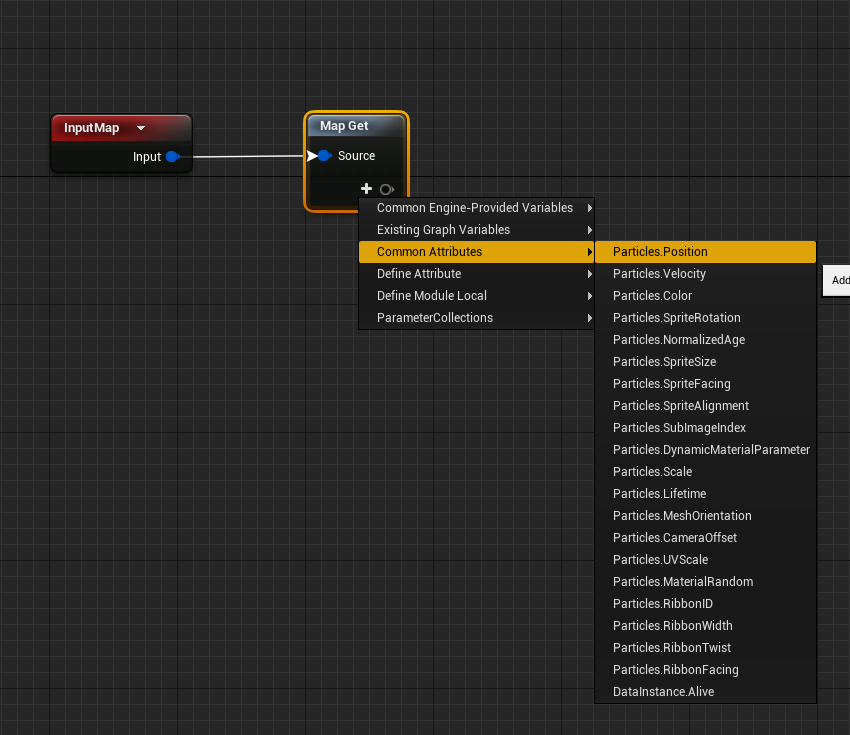Image resolution: width=850 pixels, height=735 pixels.
Task: Choose Particles.NormalizedAge attribute
Action: pos(705,340)
